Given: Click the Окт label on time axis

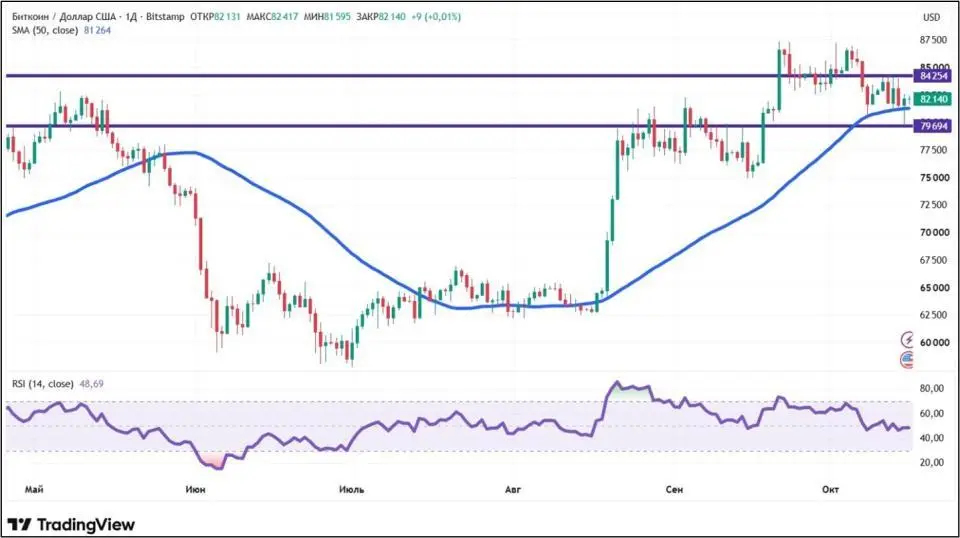Looking at the screenshot, I should [x=830, y=490].
